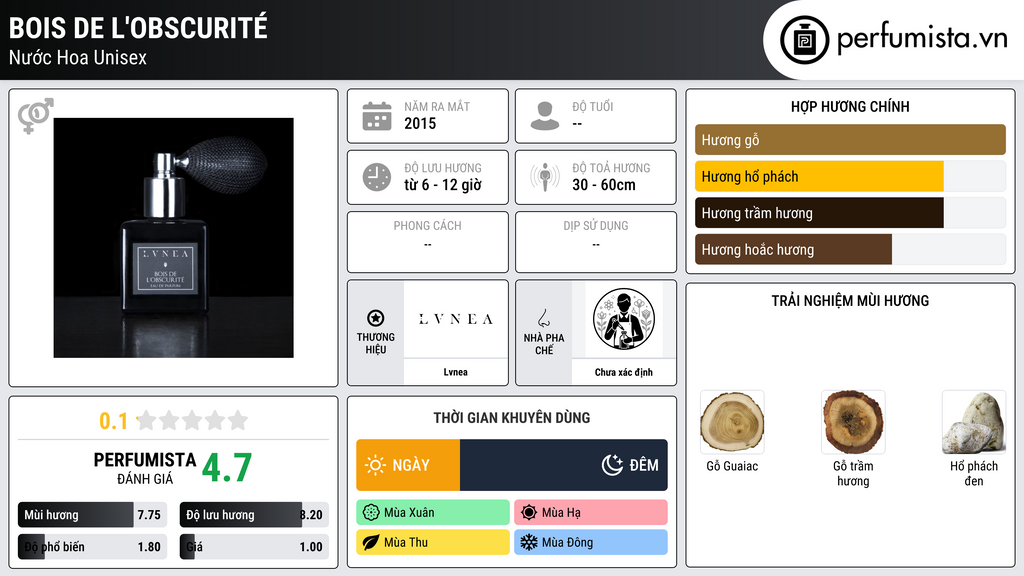Viewport: 1024px width, 576px height.
Task: Click the Thời Gian Khuyên Dùng heading
Action: 512,418
